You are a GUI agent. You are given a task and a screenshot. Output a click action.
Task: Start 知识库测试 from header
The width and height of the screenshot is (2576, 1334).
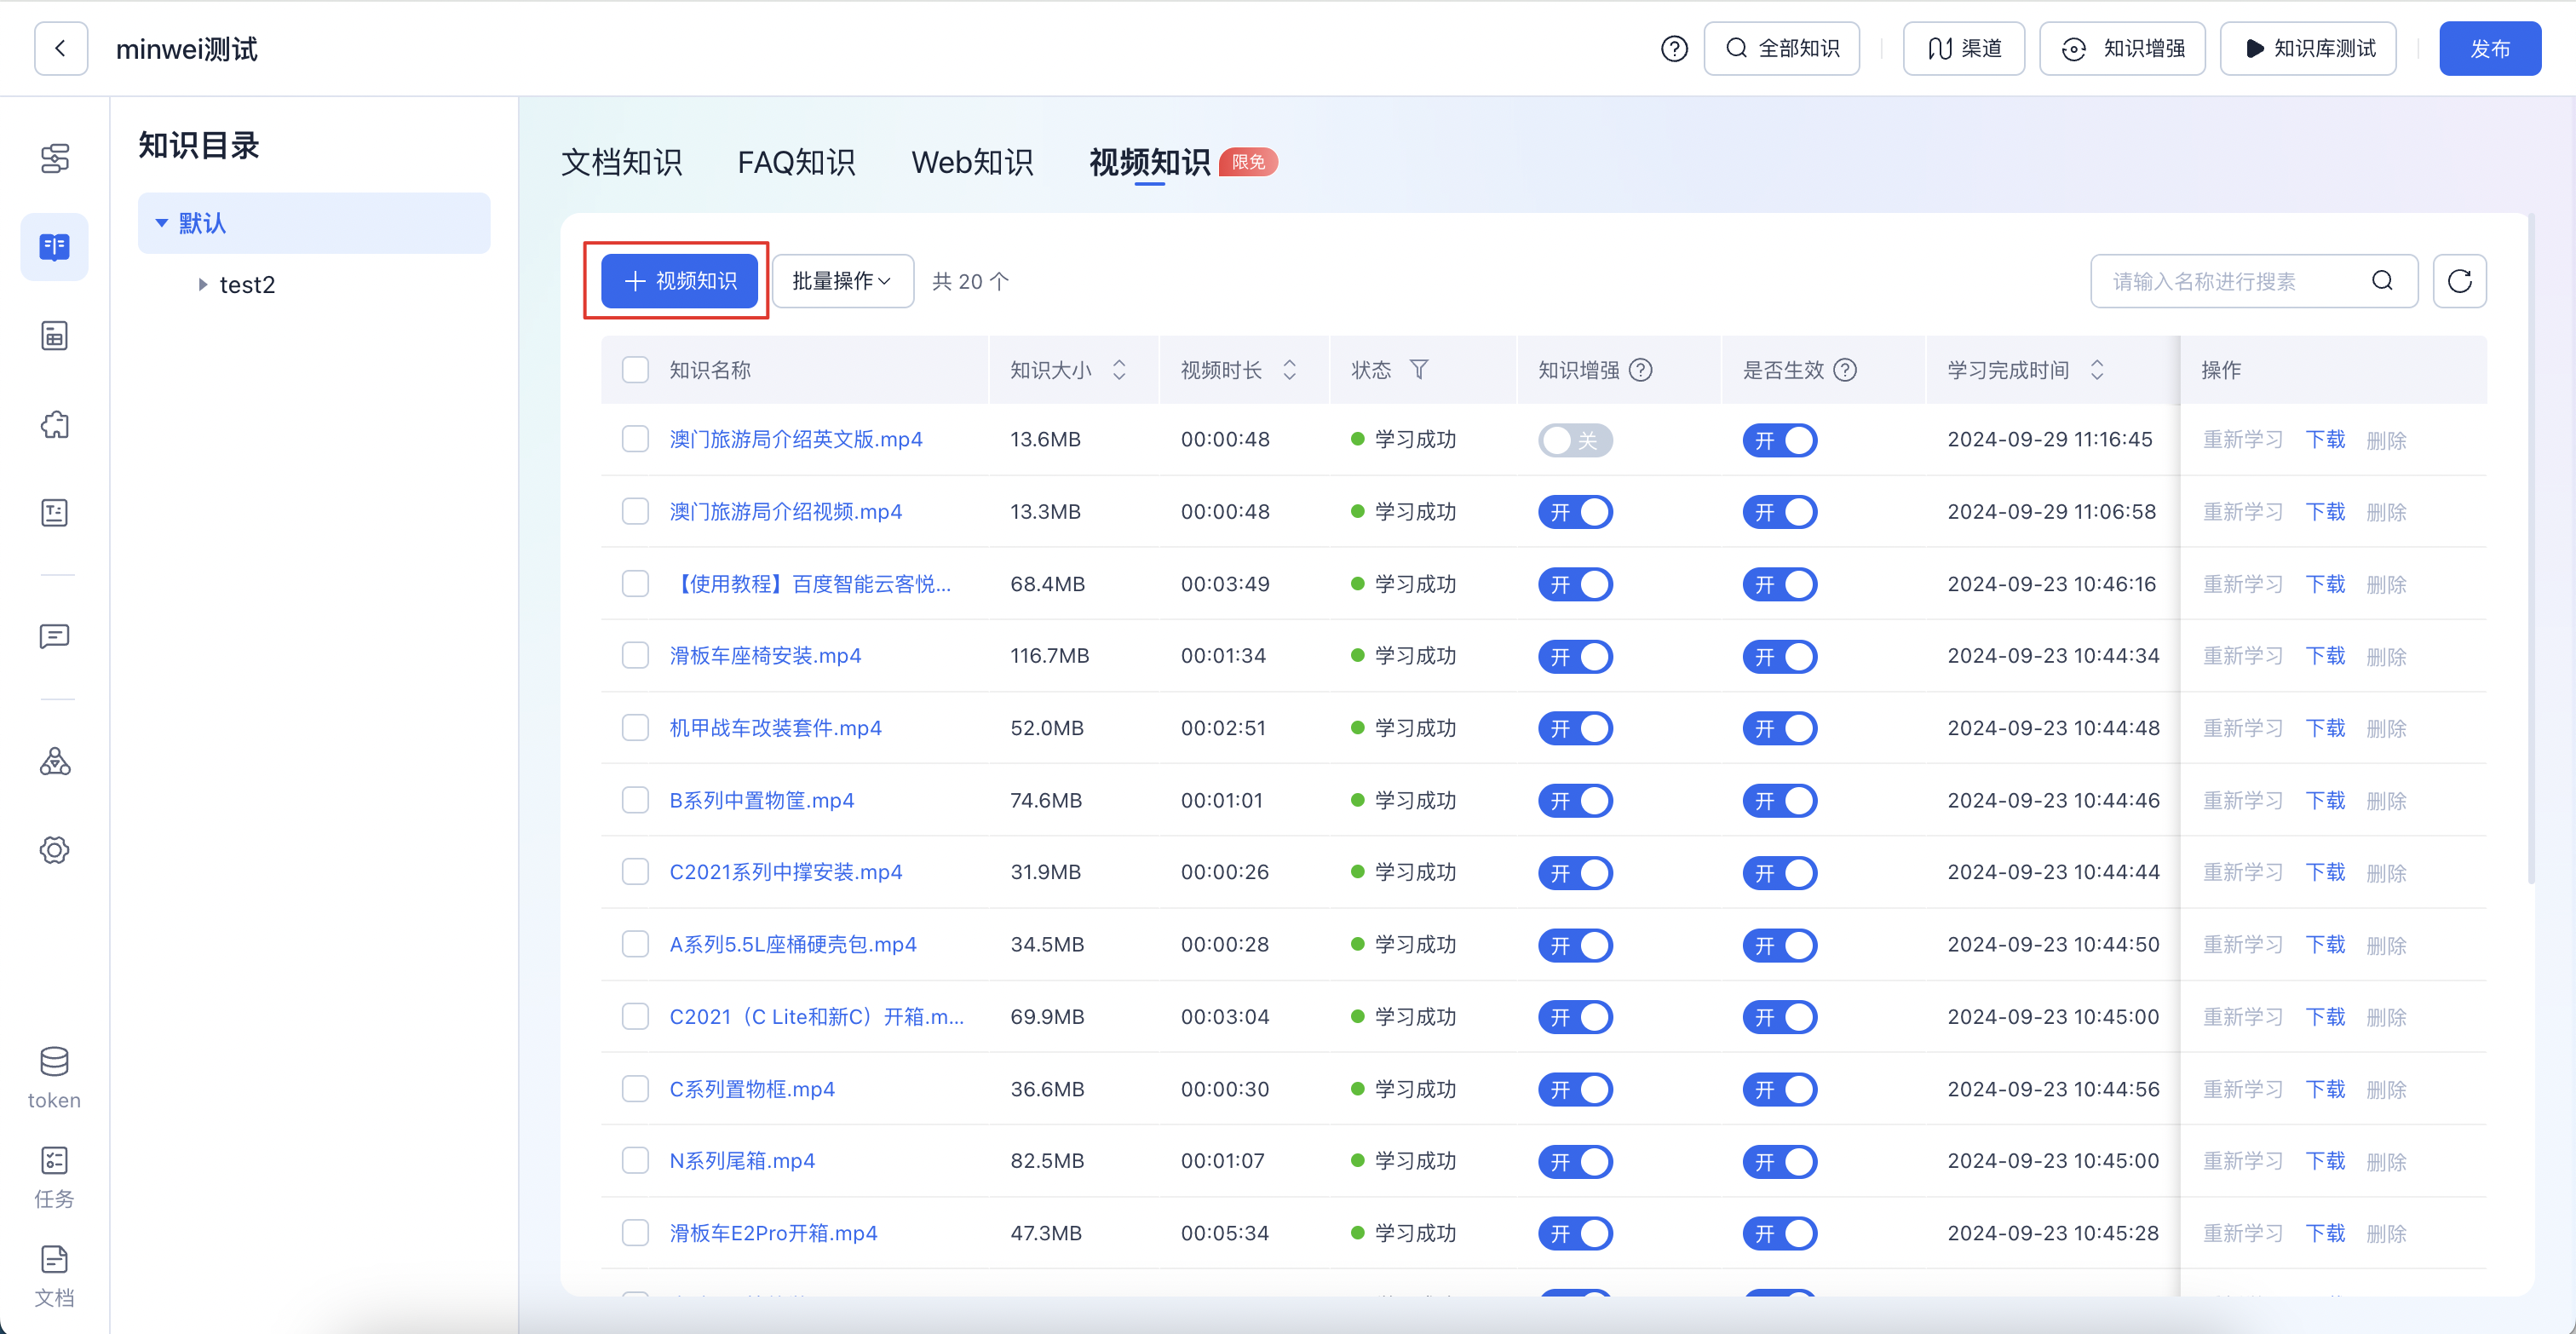(2308, 48)
